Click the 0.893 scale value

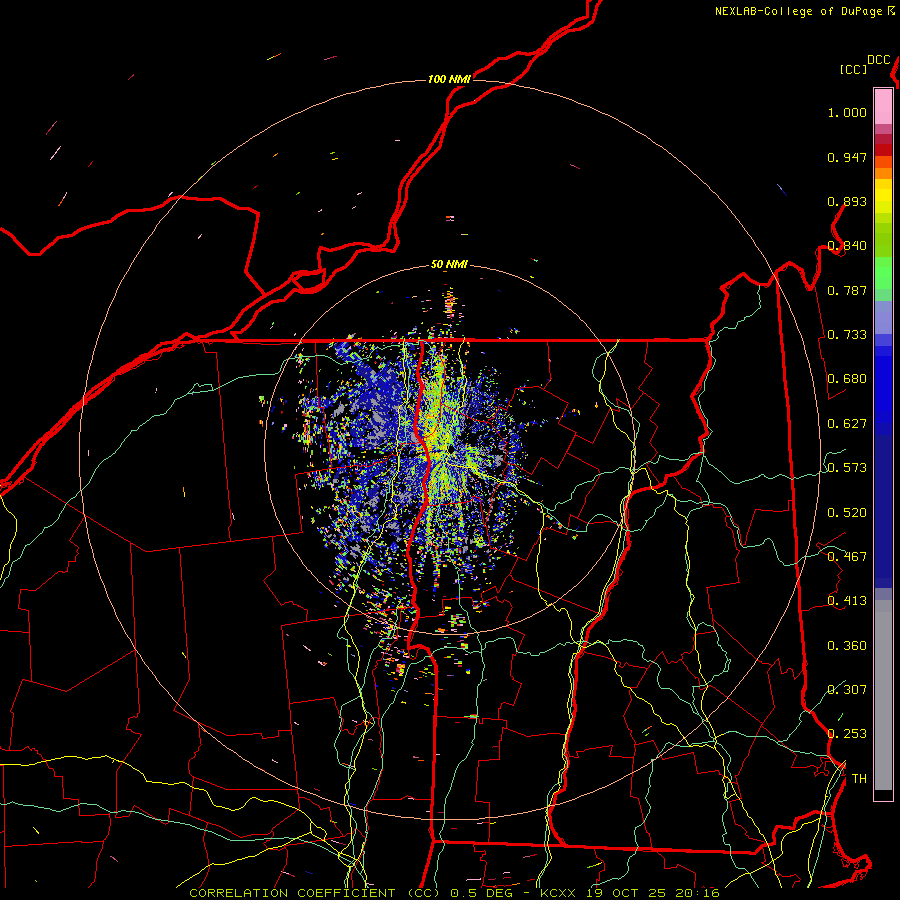tap(847, 201)
